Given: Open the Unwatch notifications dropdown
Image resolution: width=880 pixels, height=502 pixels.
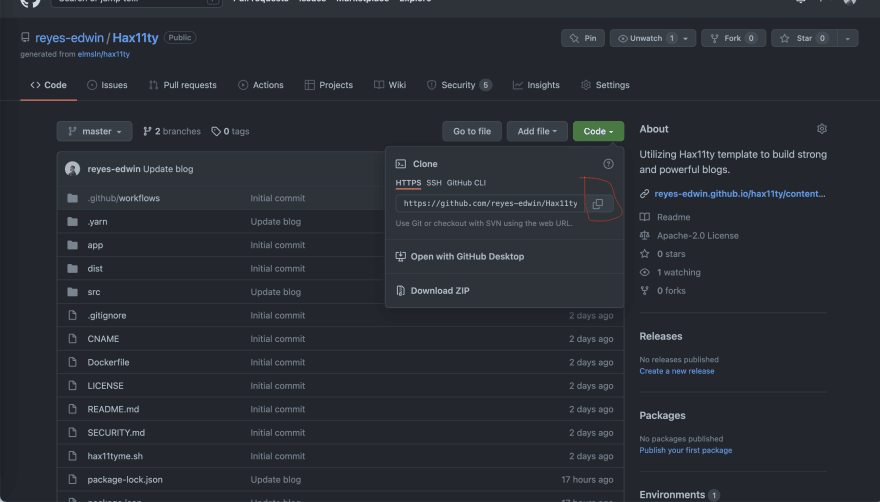Looking at the screenshot, I should click(653, 38).
